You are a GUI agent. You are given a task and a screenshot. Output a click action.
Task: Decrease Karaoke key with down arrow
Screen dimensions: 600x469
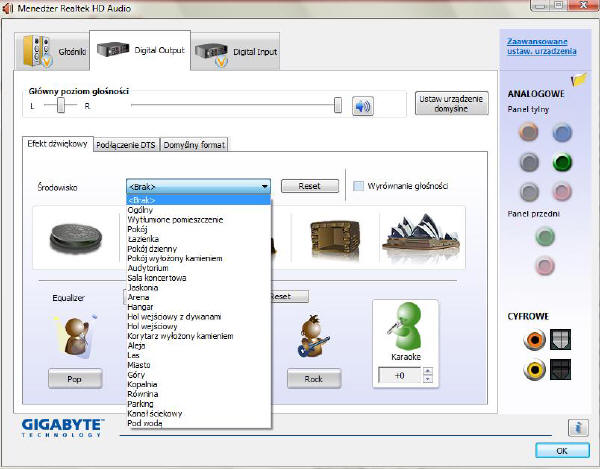click(428, 379)
